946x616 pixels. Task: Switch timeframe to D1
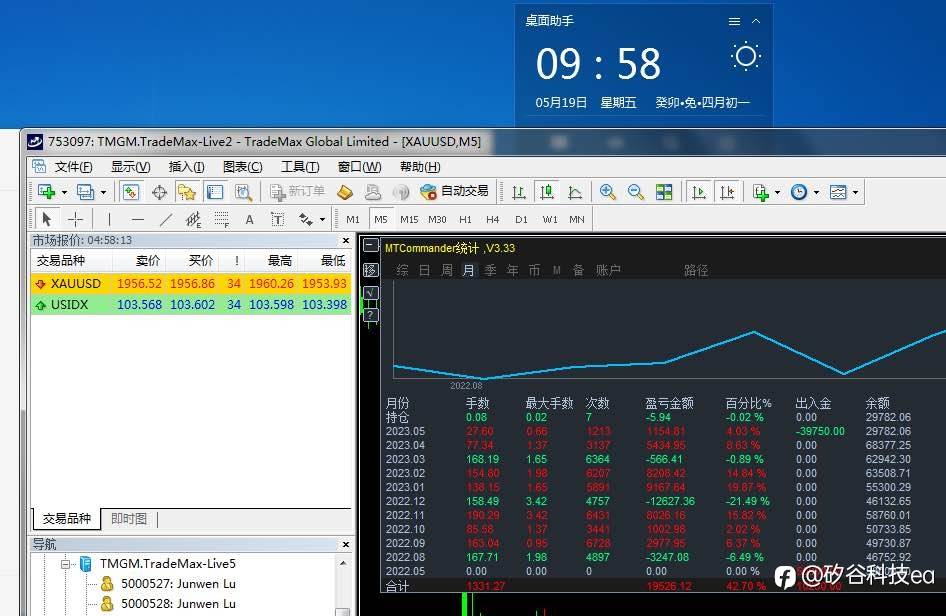pyautogui.click(x=521, y=220)
